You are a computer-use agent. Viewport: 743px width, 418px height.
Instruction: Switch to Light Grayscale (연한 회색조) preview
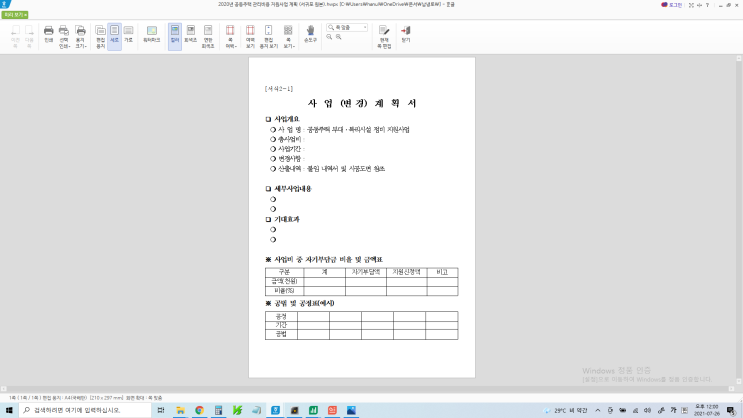208,36
